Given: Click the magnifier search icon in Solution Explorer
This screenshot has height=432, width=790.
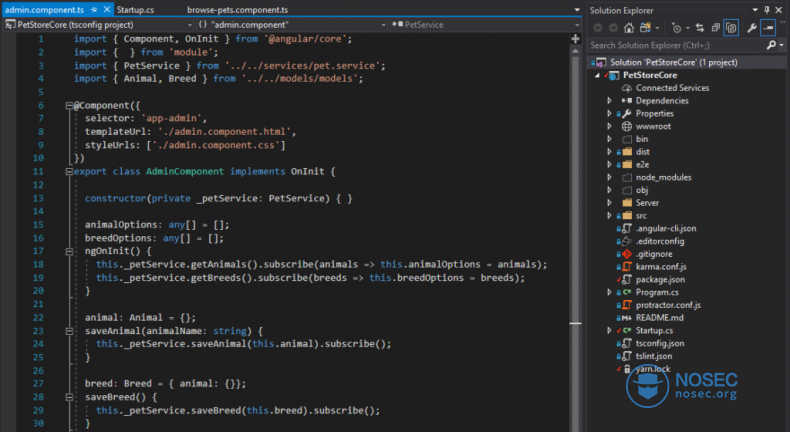Looking at the screenshot, I should (771, 45).
